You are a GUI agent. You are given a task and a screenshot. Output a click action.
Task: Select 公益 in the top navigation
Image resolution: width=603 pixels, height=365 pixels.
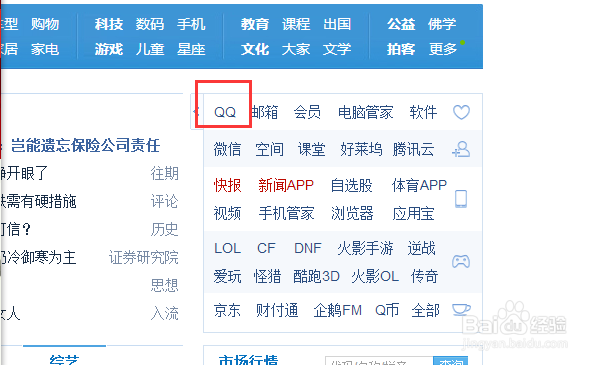click(x=401, y=24)
